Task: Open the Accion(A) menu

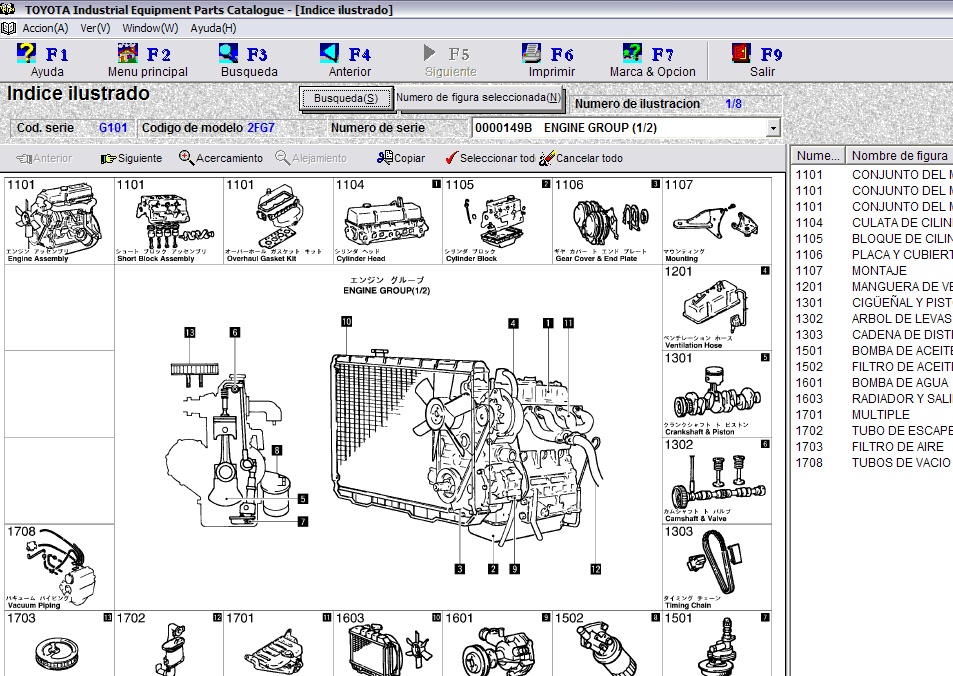Action: pos(45,28)
